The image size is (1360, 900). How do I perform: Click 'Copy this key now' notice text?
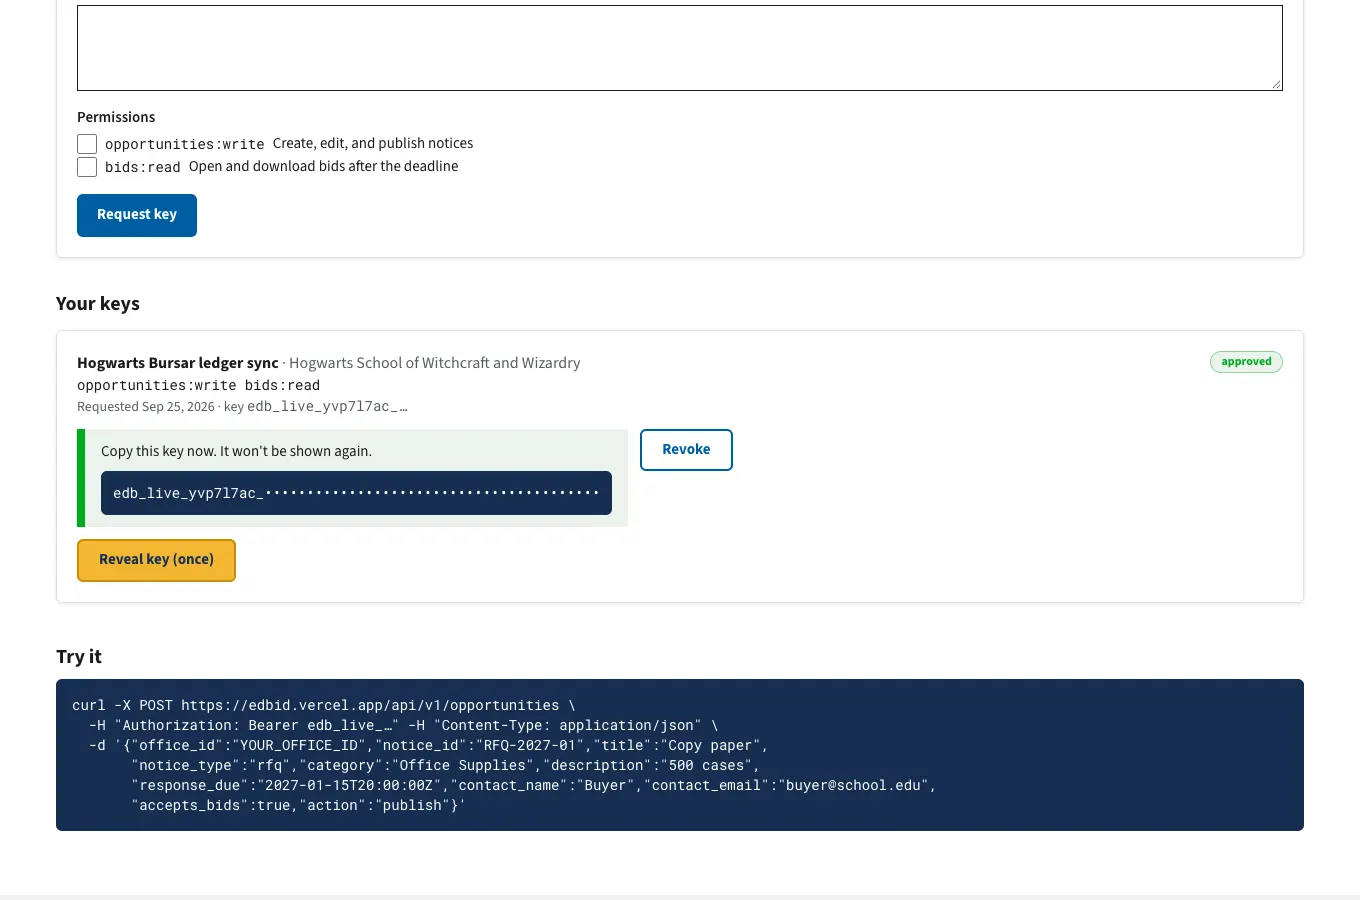coord(236,451)
